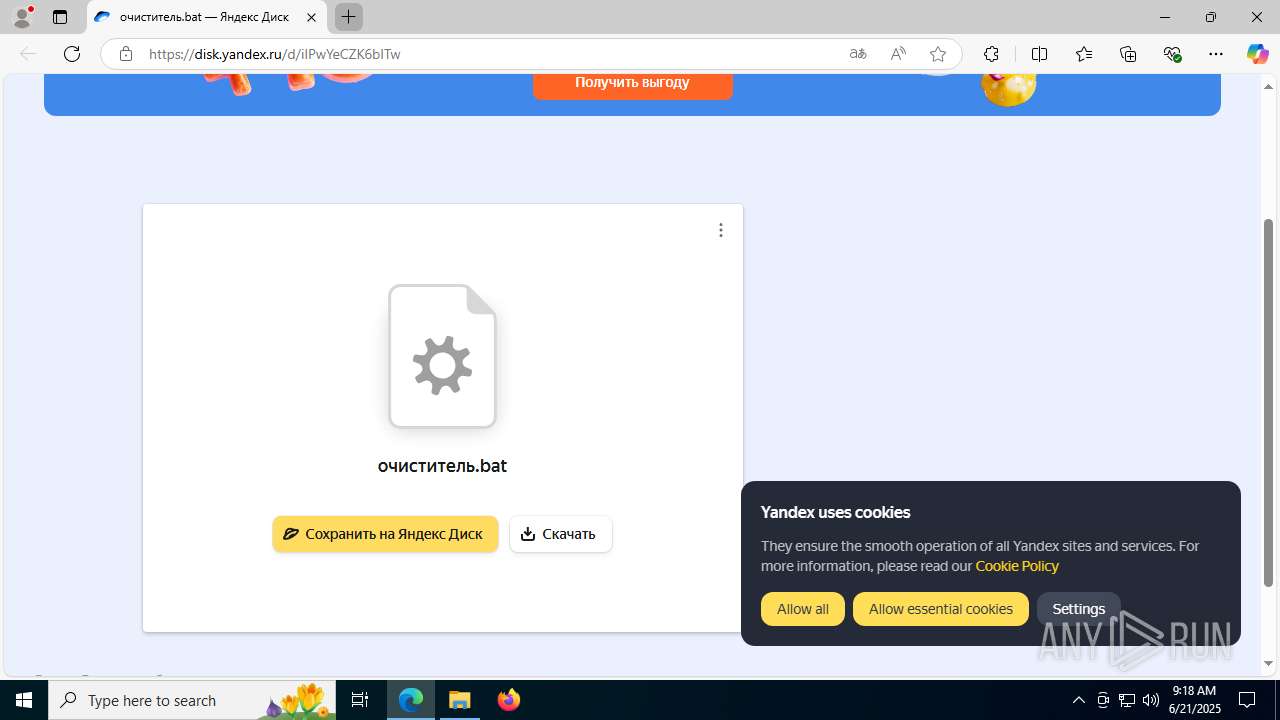Click the volume speaker tray icon
1280x720 pixels.
[x=1151, y=700]
